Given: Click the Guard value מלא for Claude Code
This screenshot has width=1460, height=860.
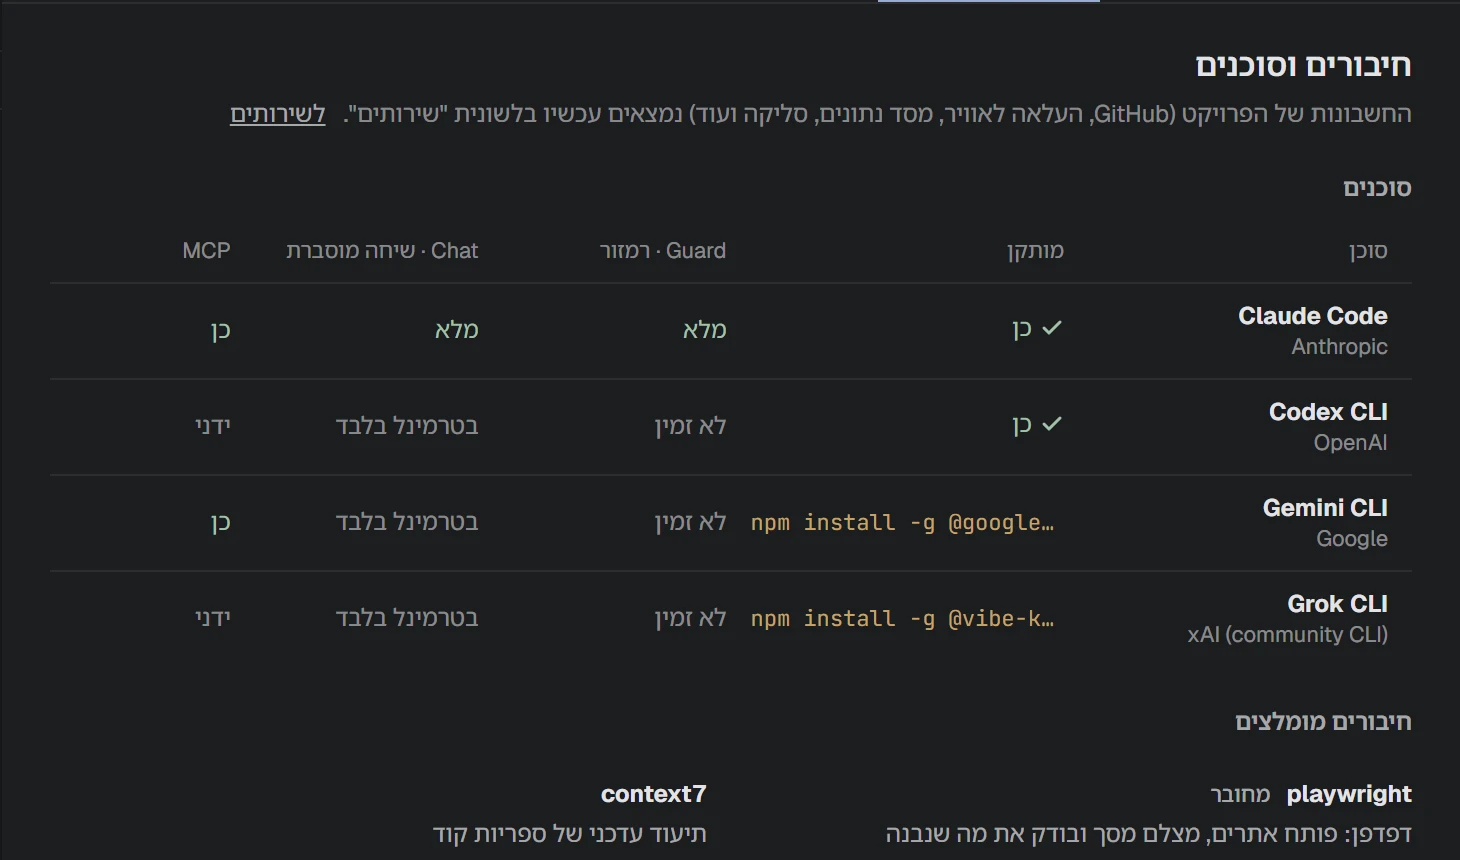Looking at the screenshot, I should 705,330.
